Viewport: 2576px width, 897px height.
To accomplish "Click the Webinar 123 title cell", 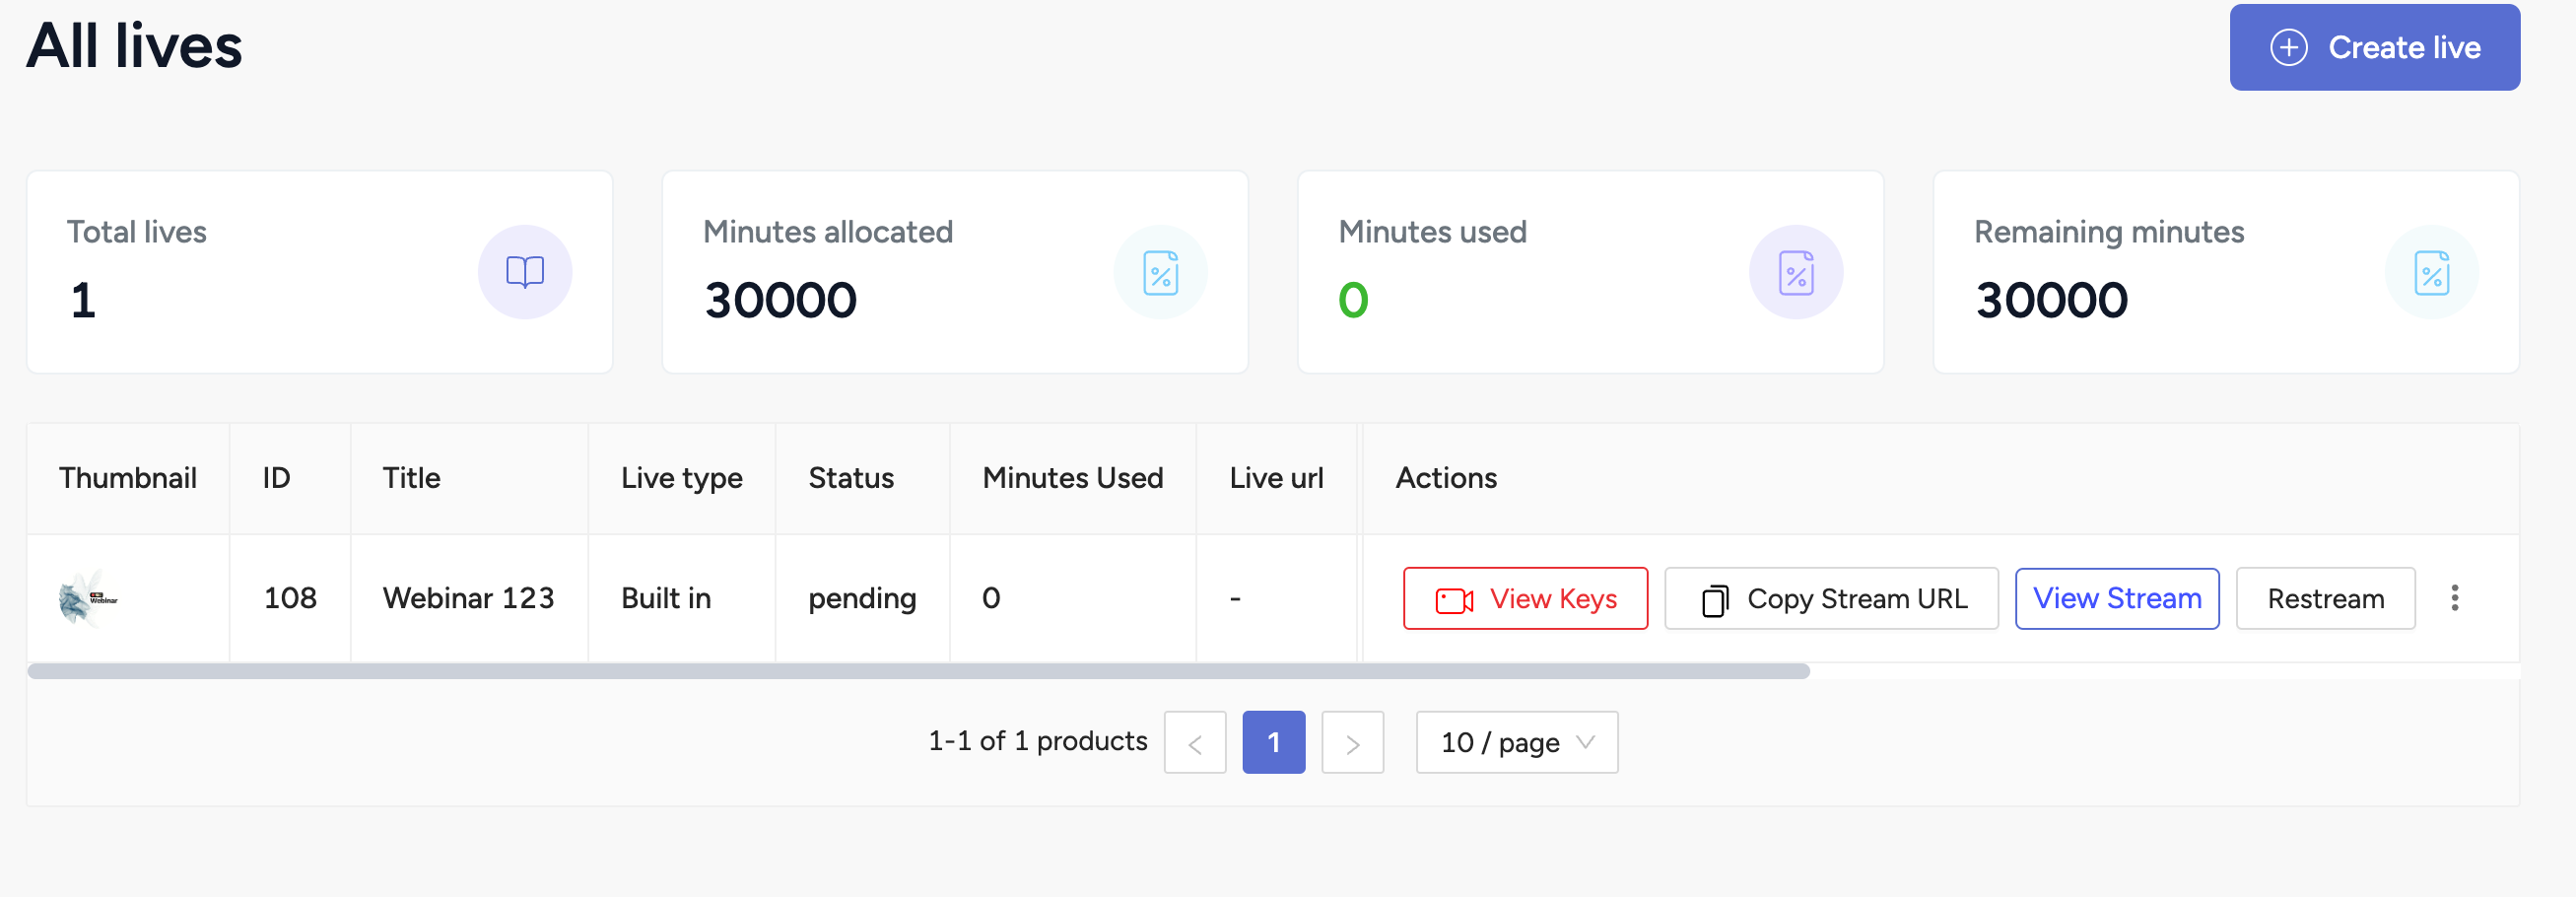I will [x=468, y=598].
